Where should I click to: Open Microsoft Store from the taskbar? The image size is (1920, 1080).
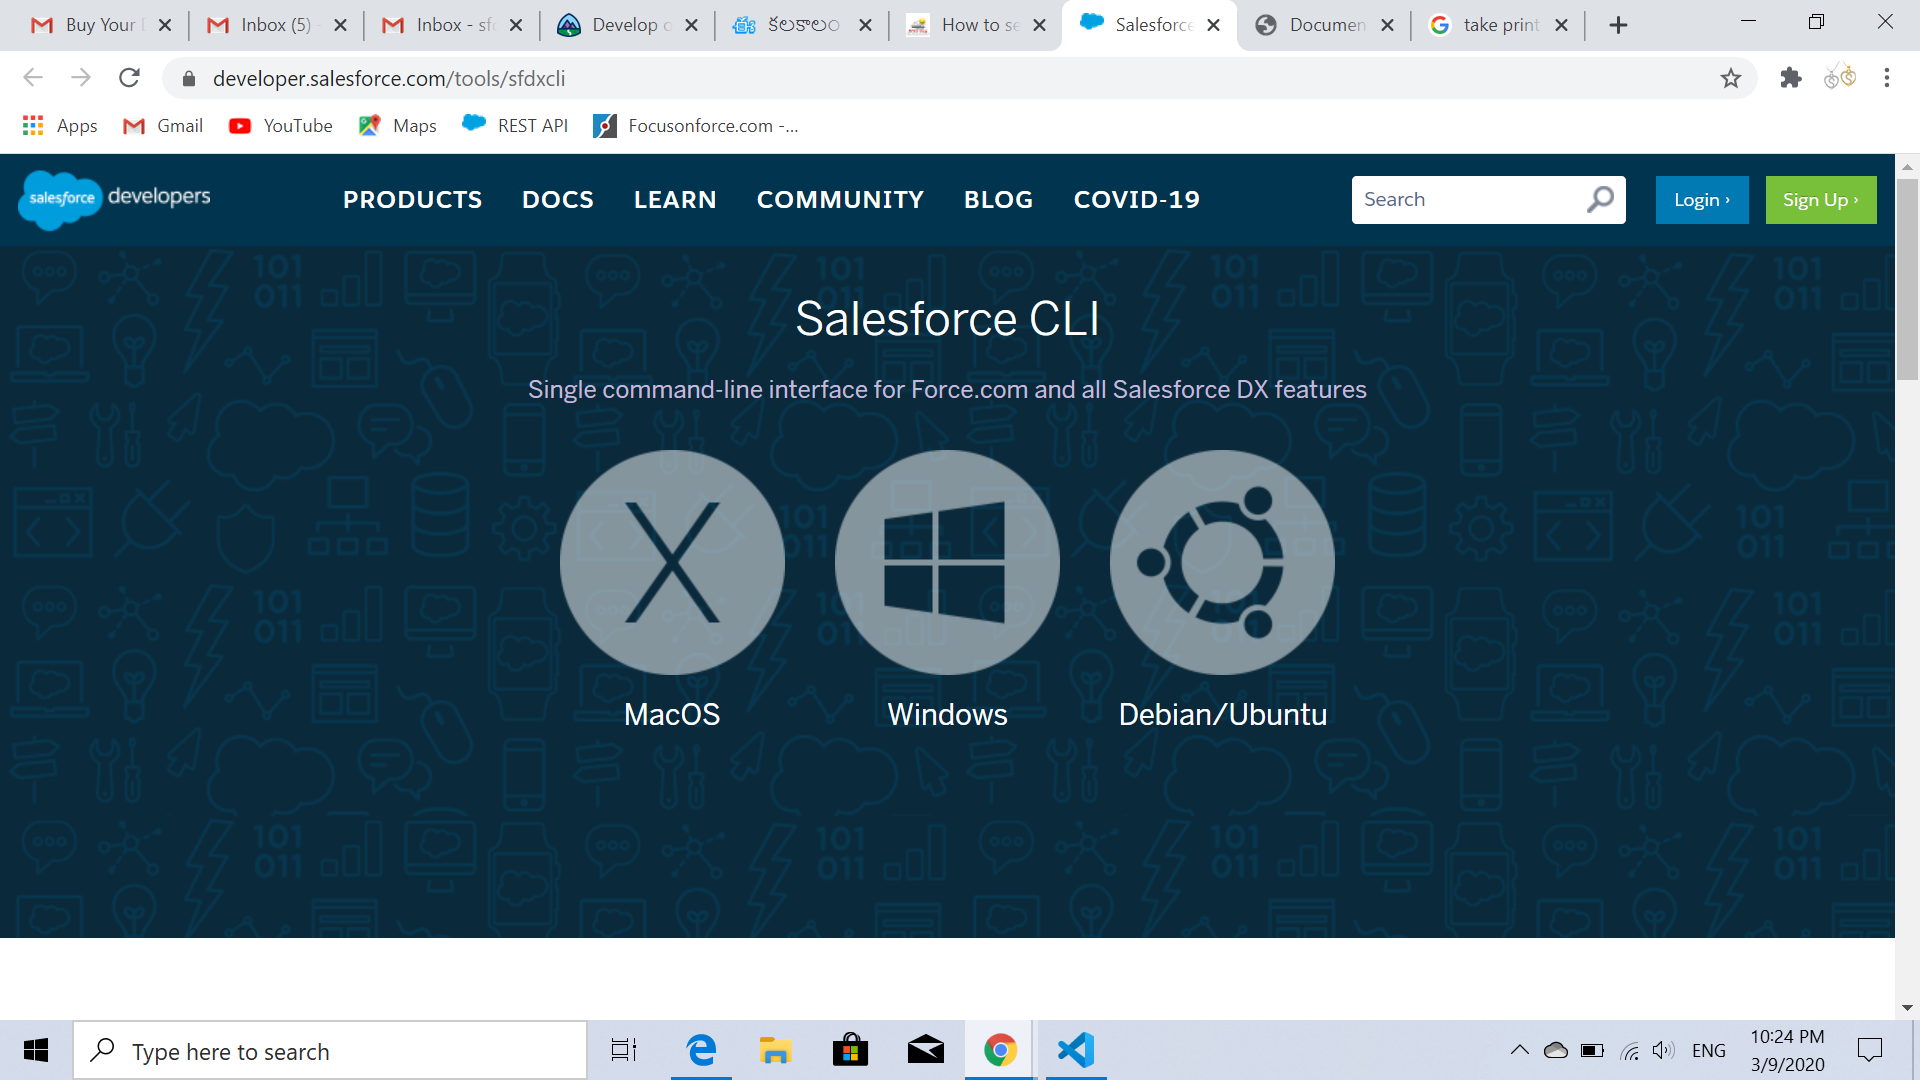[850, 1050]
